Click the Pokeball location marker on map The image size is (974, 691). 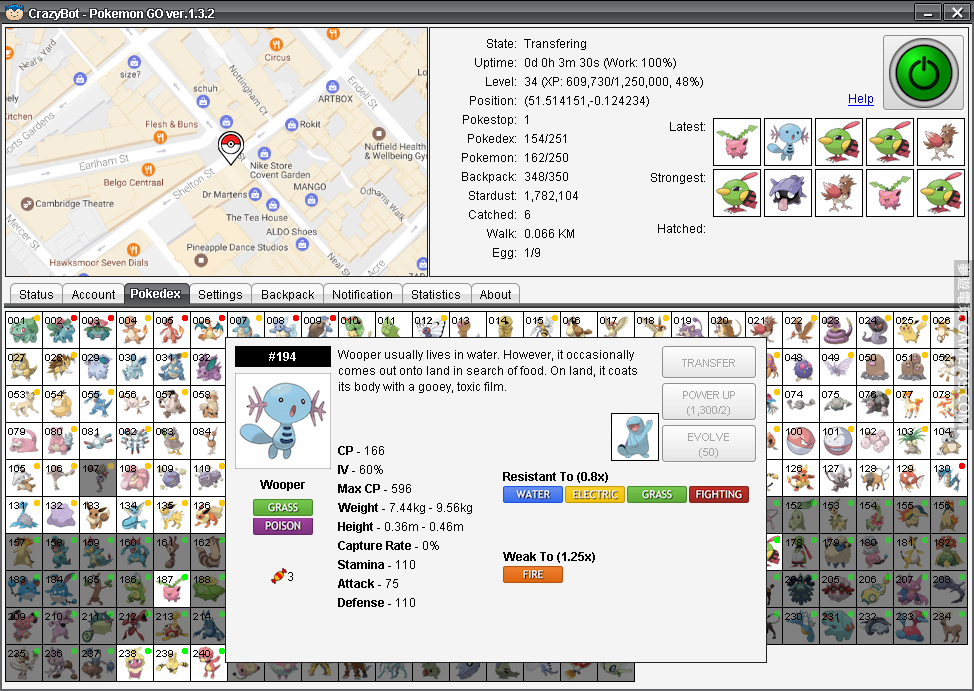[230, 147]
